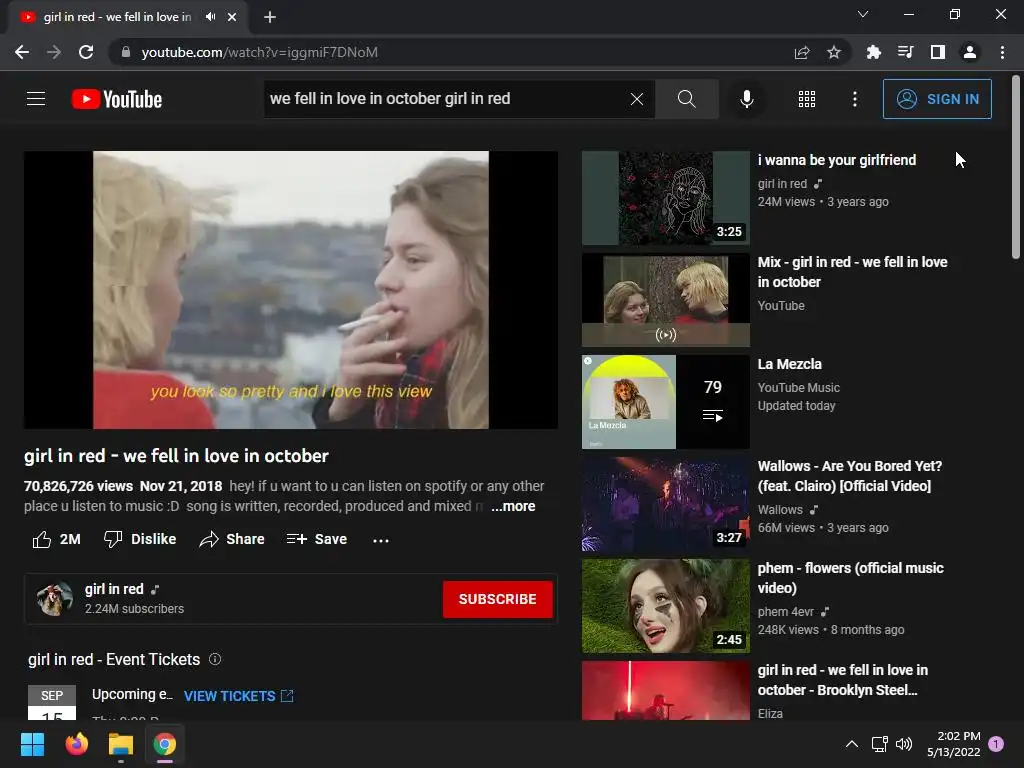The height and width of the screenshot is (768, 1024).
Task: Share this video
Action: tap(232, 539)
